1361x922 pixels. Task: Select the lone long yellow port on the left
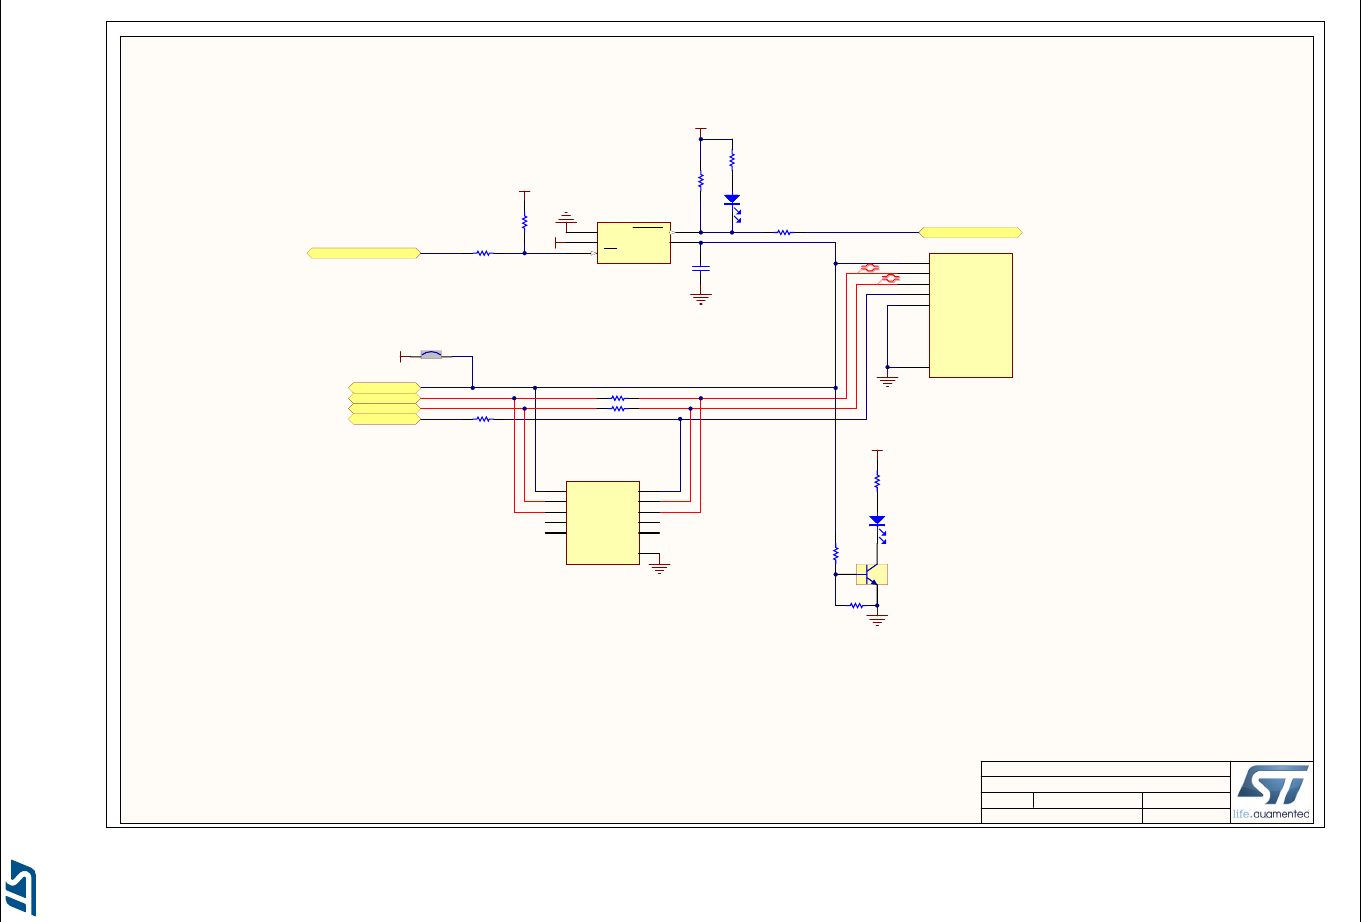click(x=364, y=253)
